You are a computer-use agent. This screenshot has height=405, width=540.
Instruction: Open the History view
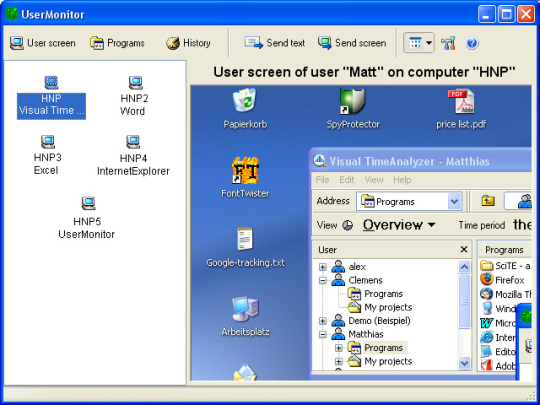(188, 43)
